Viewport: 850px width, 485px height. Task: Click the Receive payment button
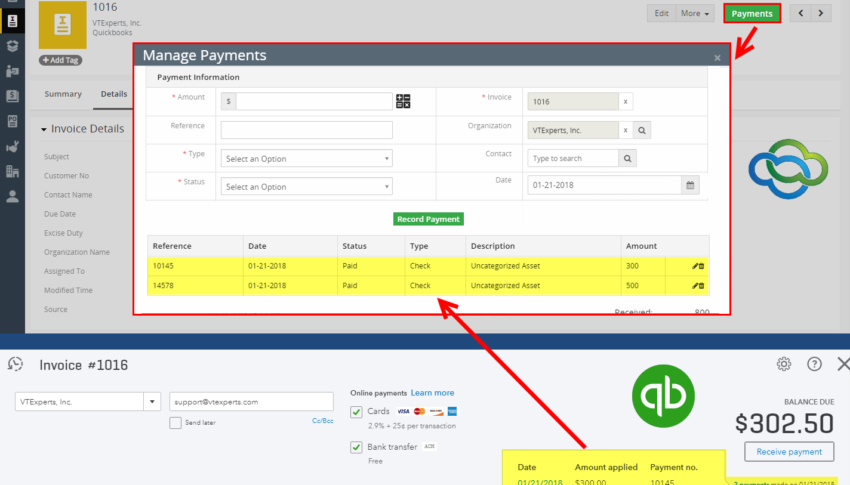789,451
